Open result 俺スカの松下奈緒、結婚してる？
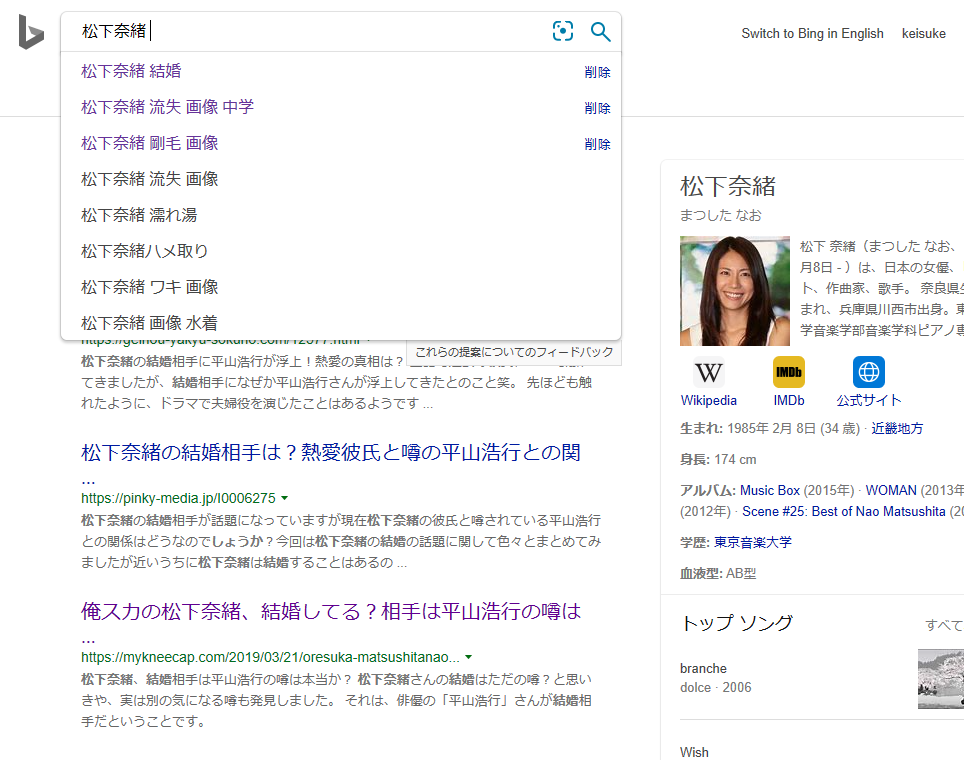964x760 pixels. tap(331, 612)
